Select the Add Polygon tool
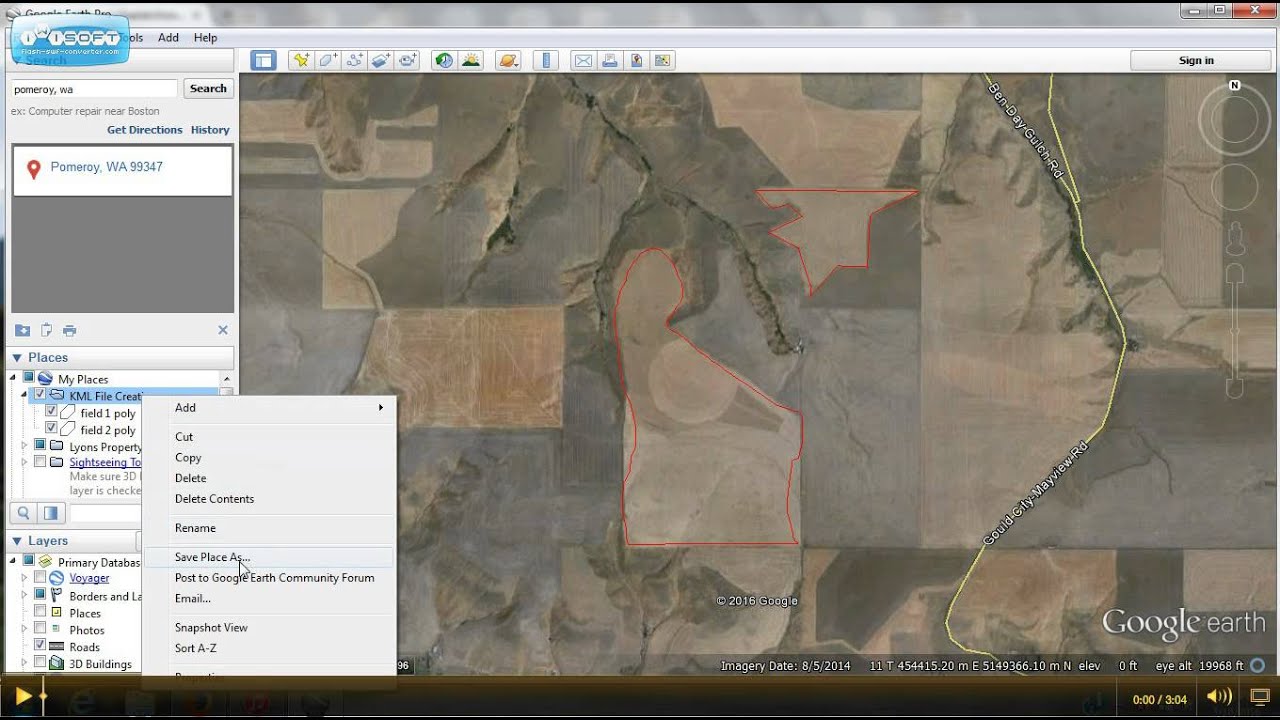 click(327, 60)
